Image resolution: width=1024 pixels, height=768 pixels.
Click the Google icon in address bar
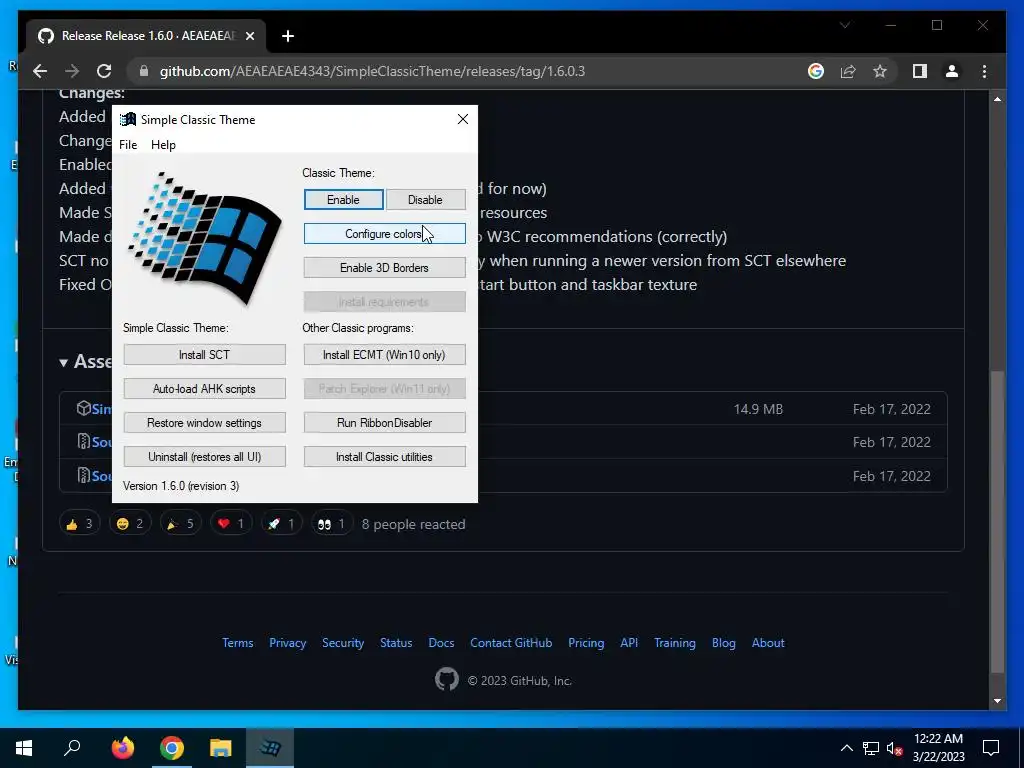tap(816, 71)
